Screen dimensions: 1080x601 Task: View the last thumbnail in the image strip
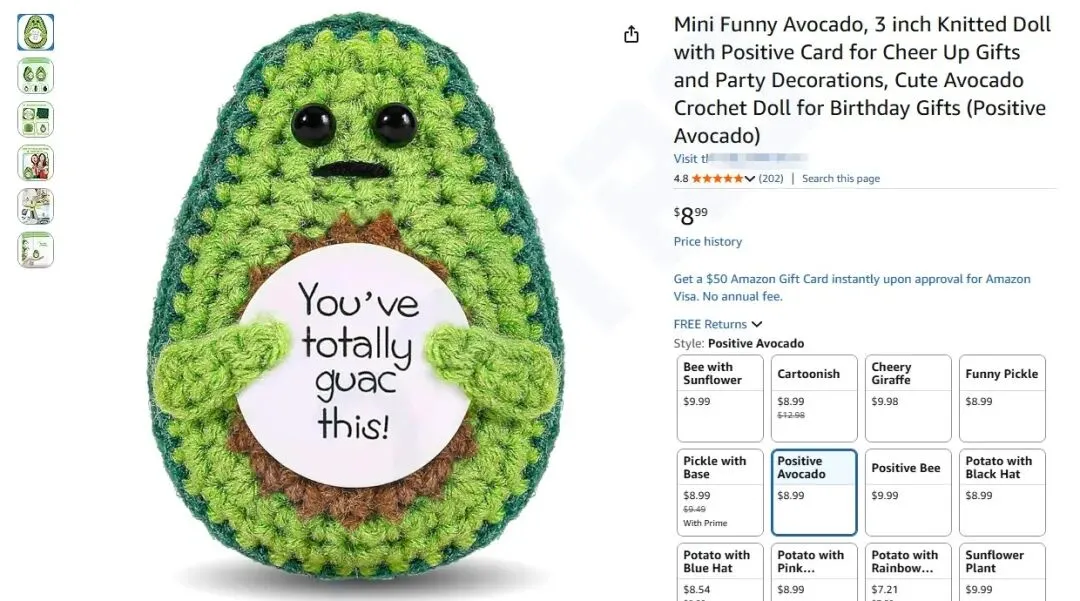[x=36, y=250]
